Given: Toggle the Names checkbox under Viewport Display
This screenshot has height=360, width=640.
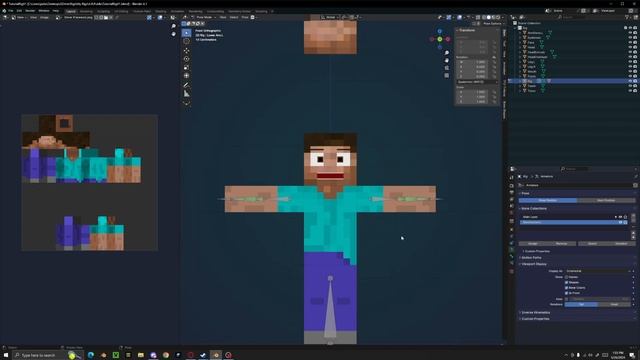Looking at the screenshot, I should point(567,277).
